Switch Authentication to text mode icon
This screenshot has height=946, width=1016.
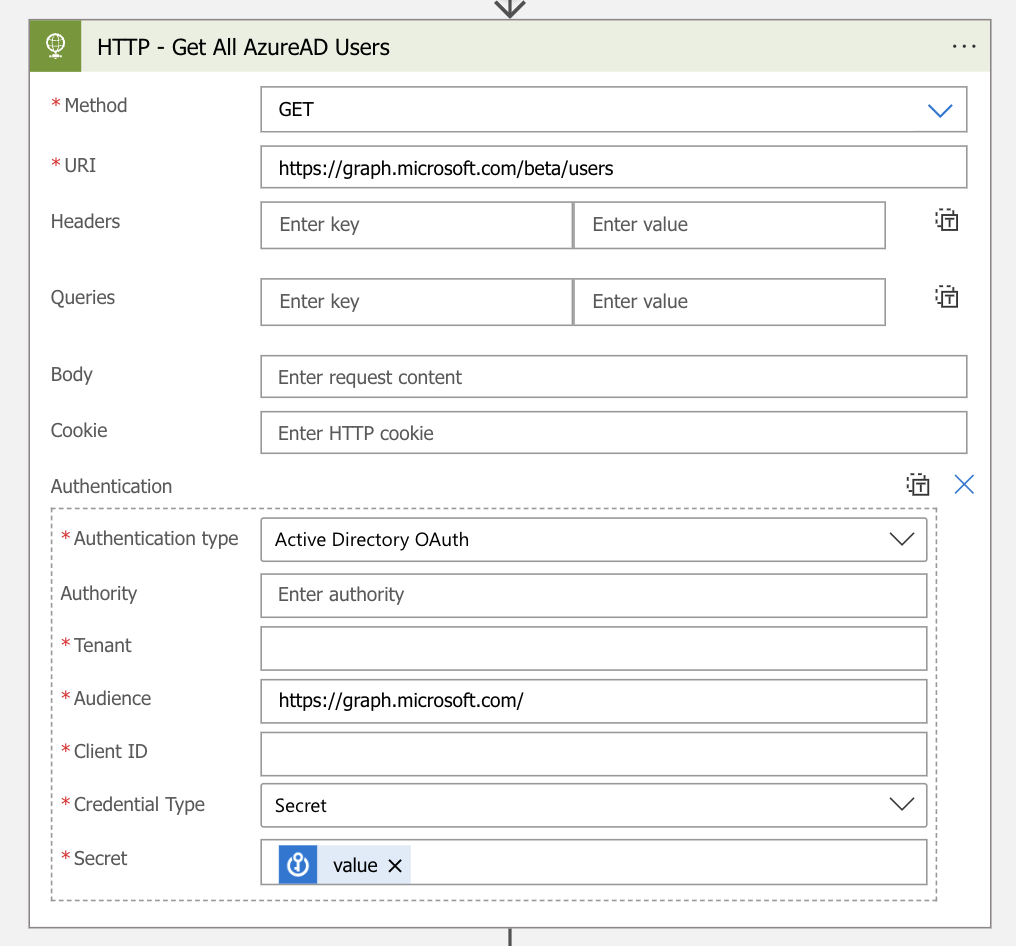(x=918, y=485)
